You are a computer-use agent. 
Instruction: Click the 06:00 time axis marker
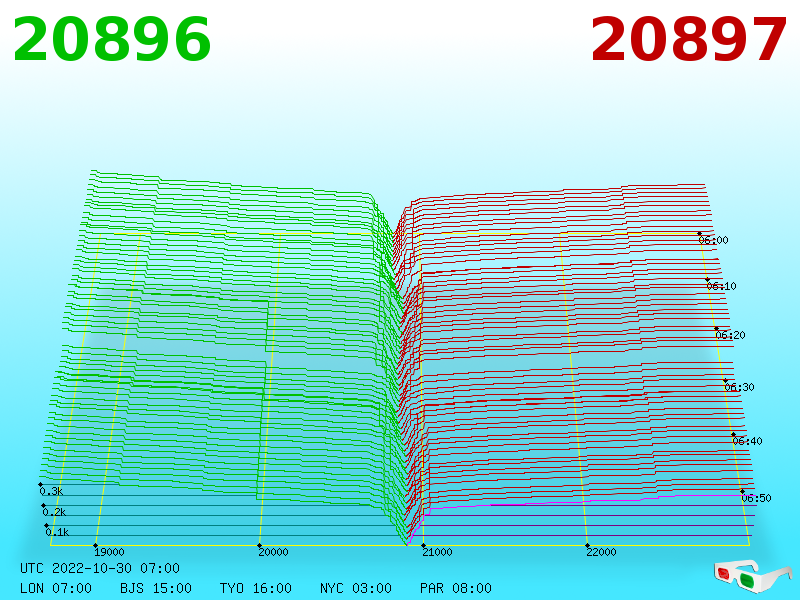pyautogui.click(x=713, y=240)
